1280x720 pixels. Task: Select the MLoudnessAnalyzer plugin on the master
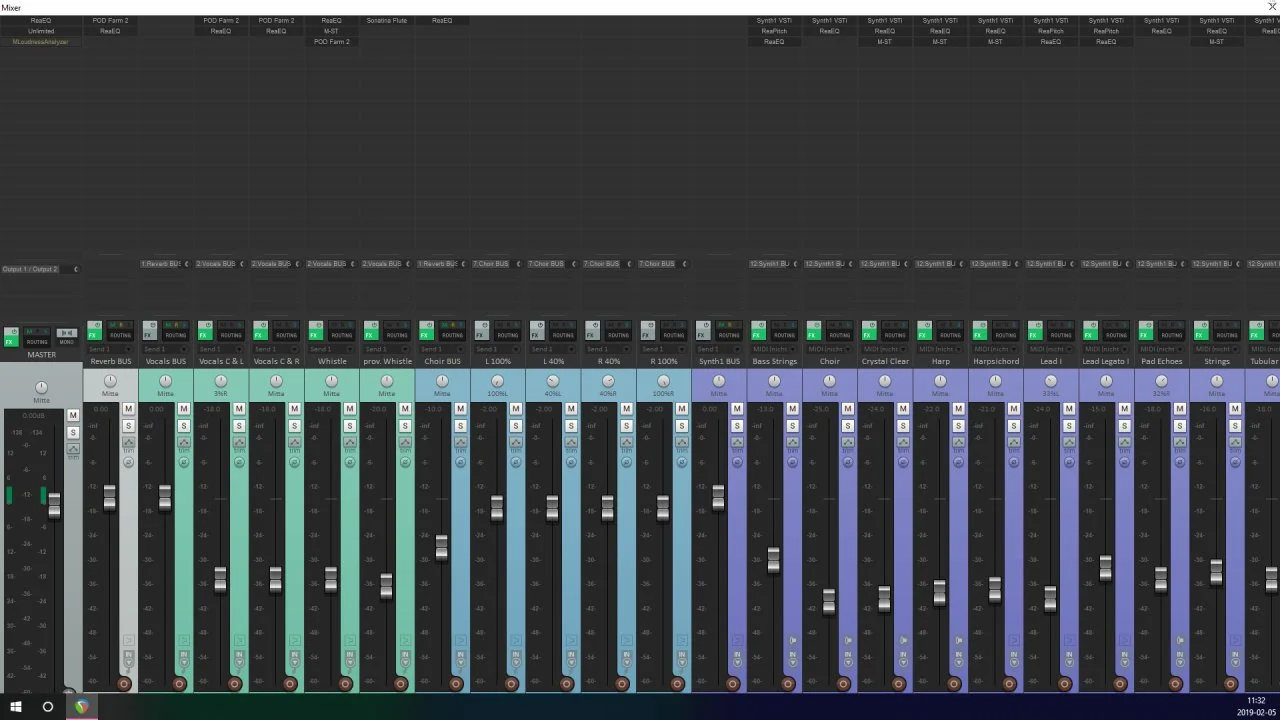pos(40,42)
